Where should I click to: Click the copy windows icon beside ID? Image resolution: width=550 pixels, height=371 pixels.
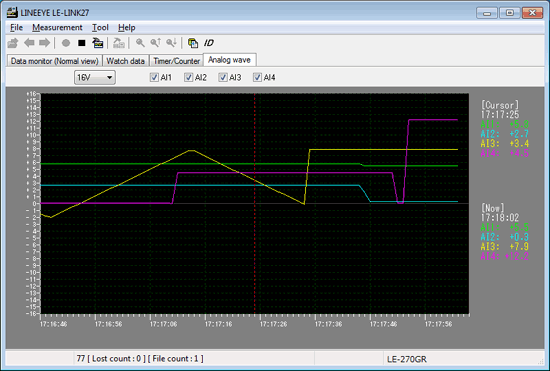click(x=193, y=43)
